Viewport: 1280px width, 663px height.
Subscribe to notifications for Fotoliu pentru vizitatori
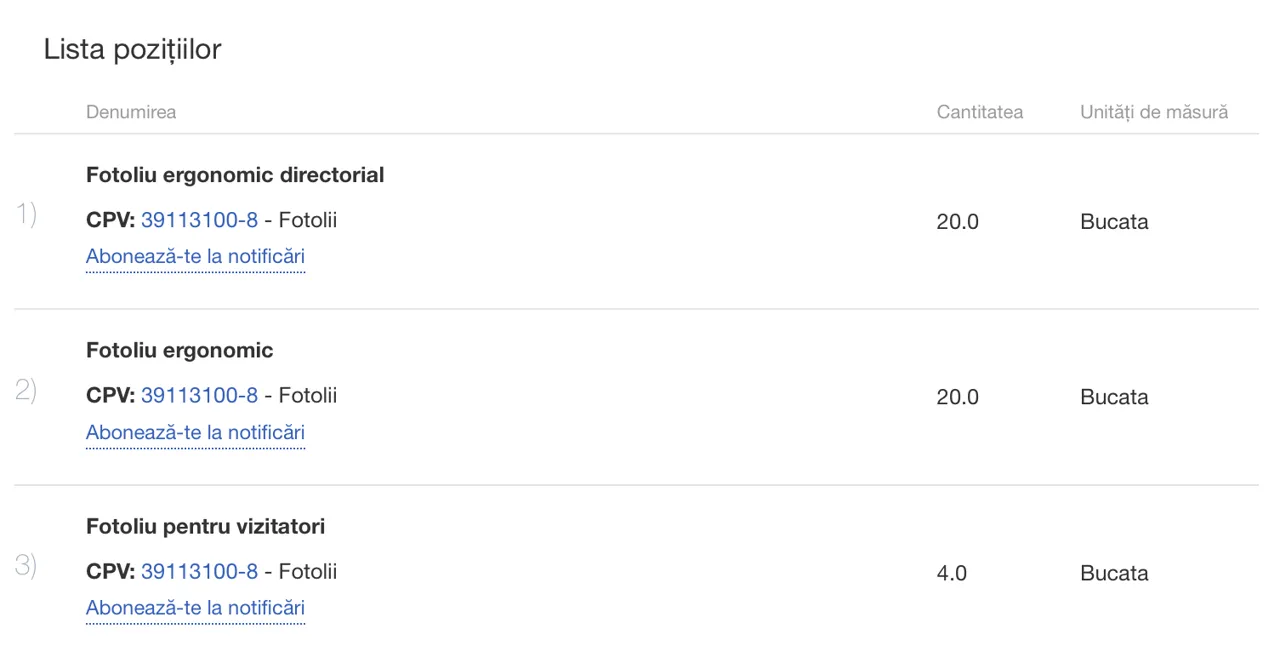coord(195,609)
